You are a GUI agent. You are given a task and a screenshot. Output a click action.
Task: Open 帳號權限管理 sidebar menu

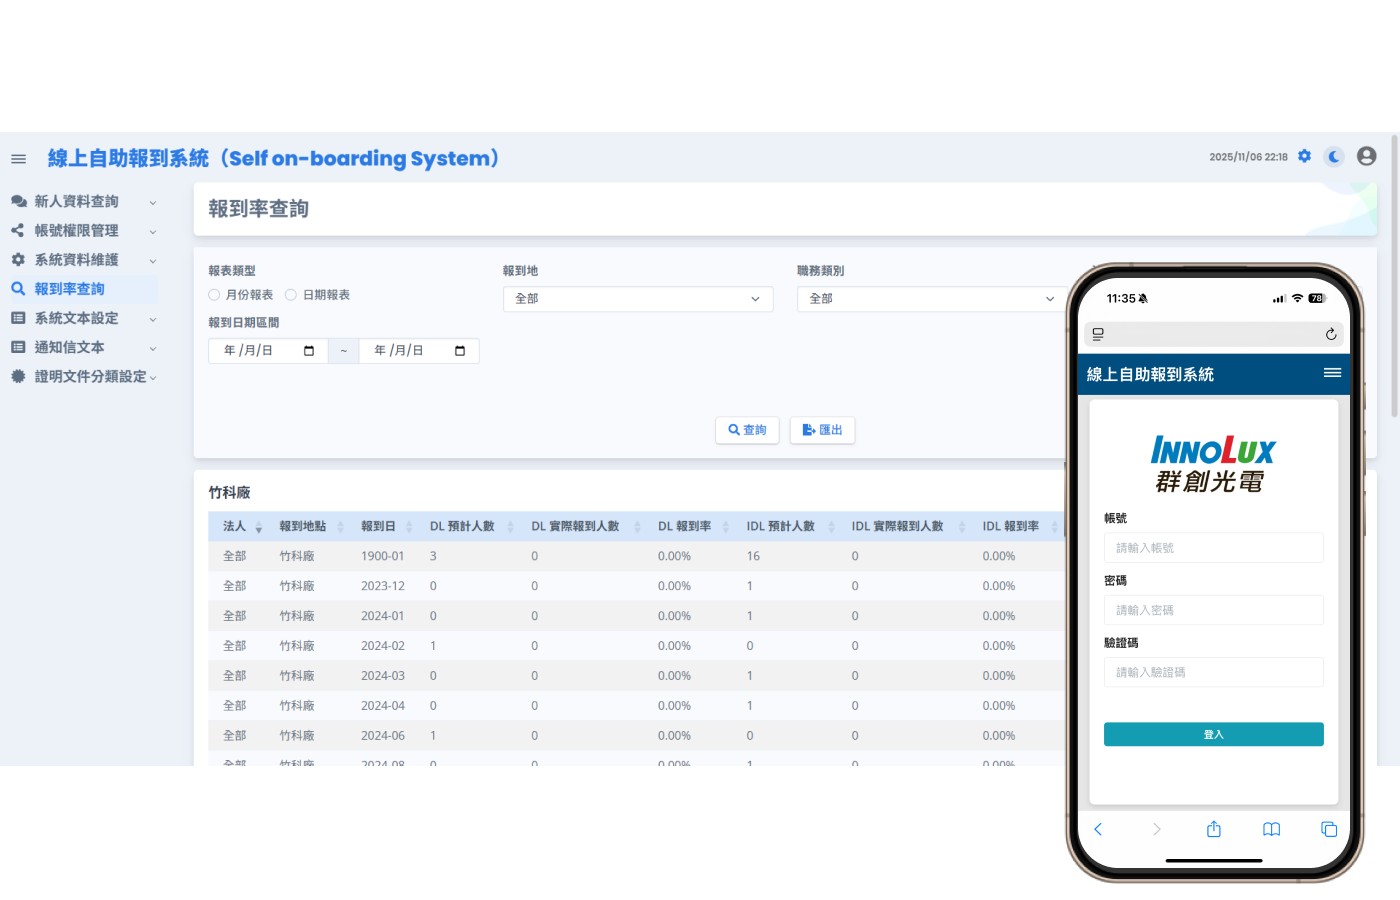click(83, 231)
